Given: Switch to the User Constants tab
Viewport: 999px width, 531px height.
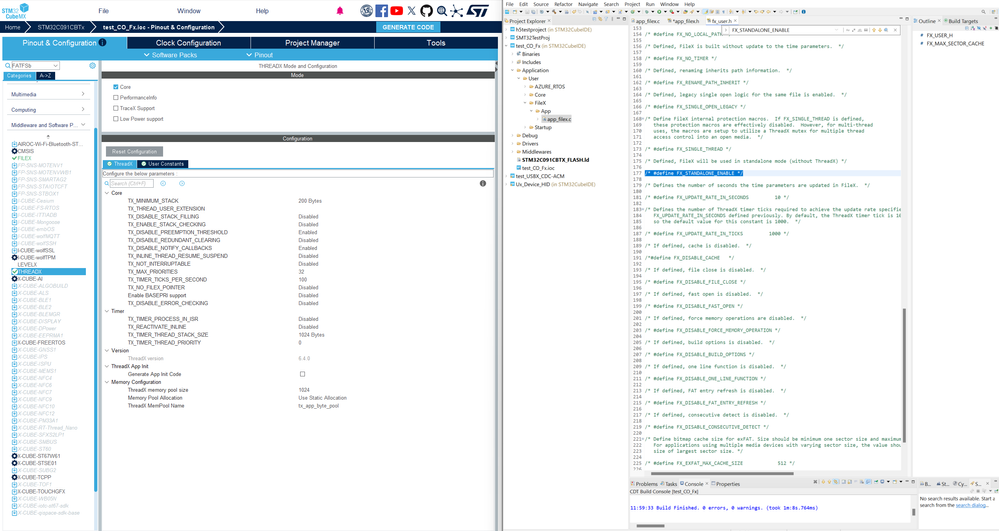Looking at the screenshot, I should pos(162,164).
